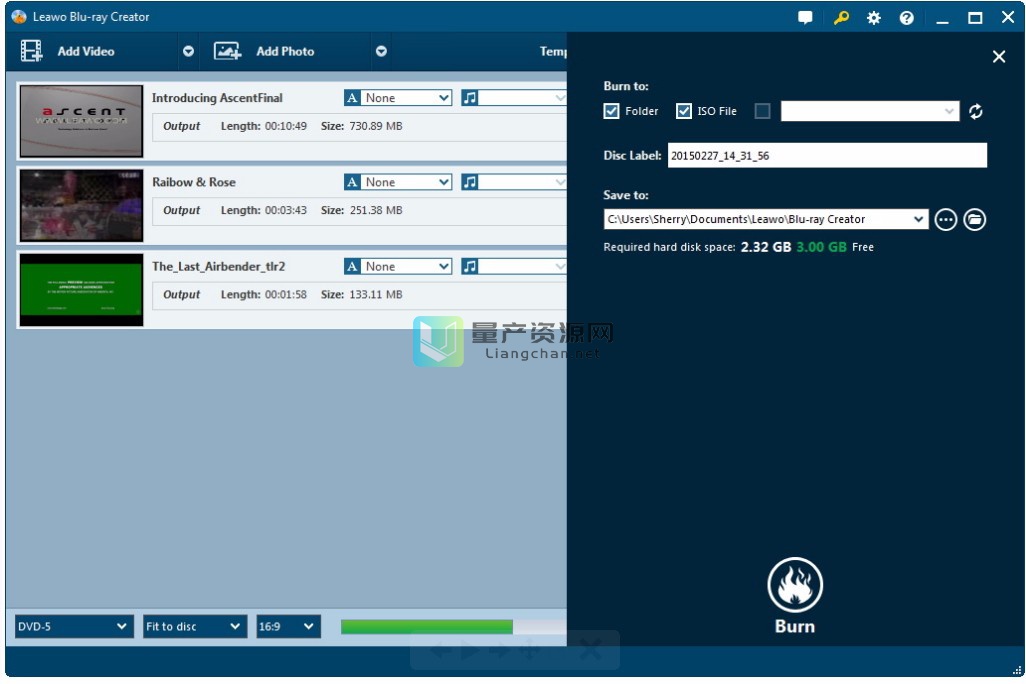Click the Add Photo button label
This screenshot has width=1026, height=684.
285,51
